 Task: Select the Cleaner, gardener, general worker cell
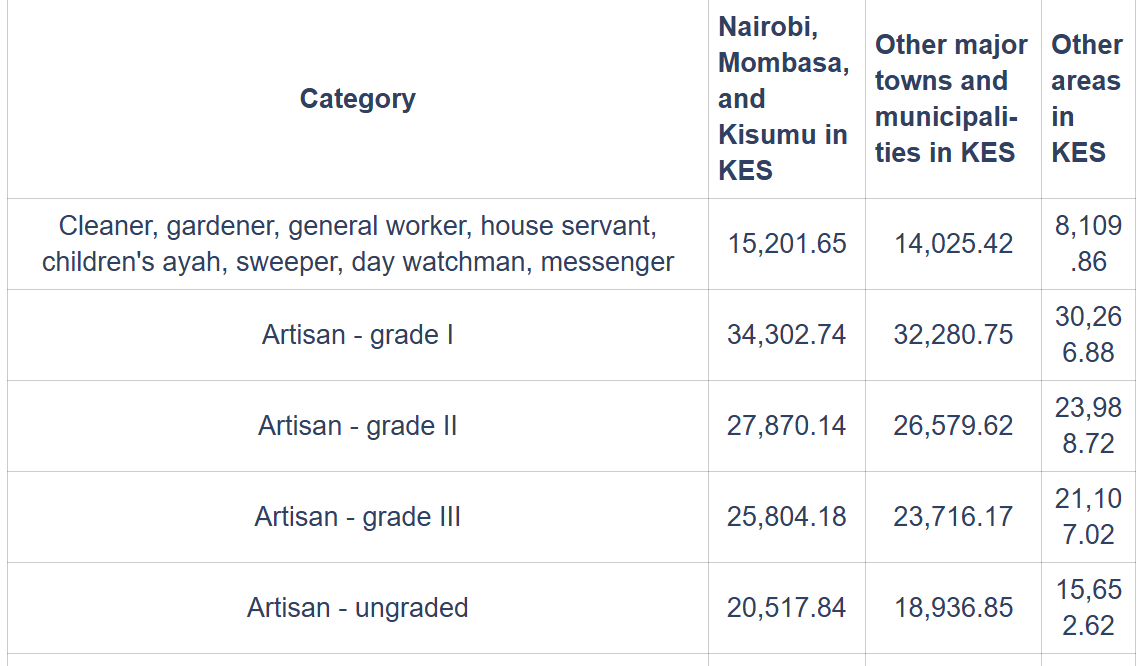click(357, 244)
